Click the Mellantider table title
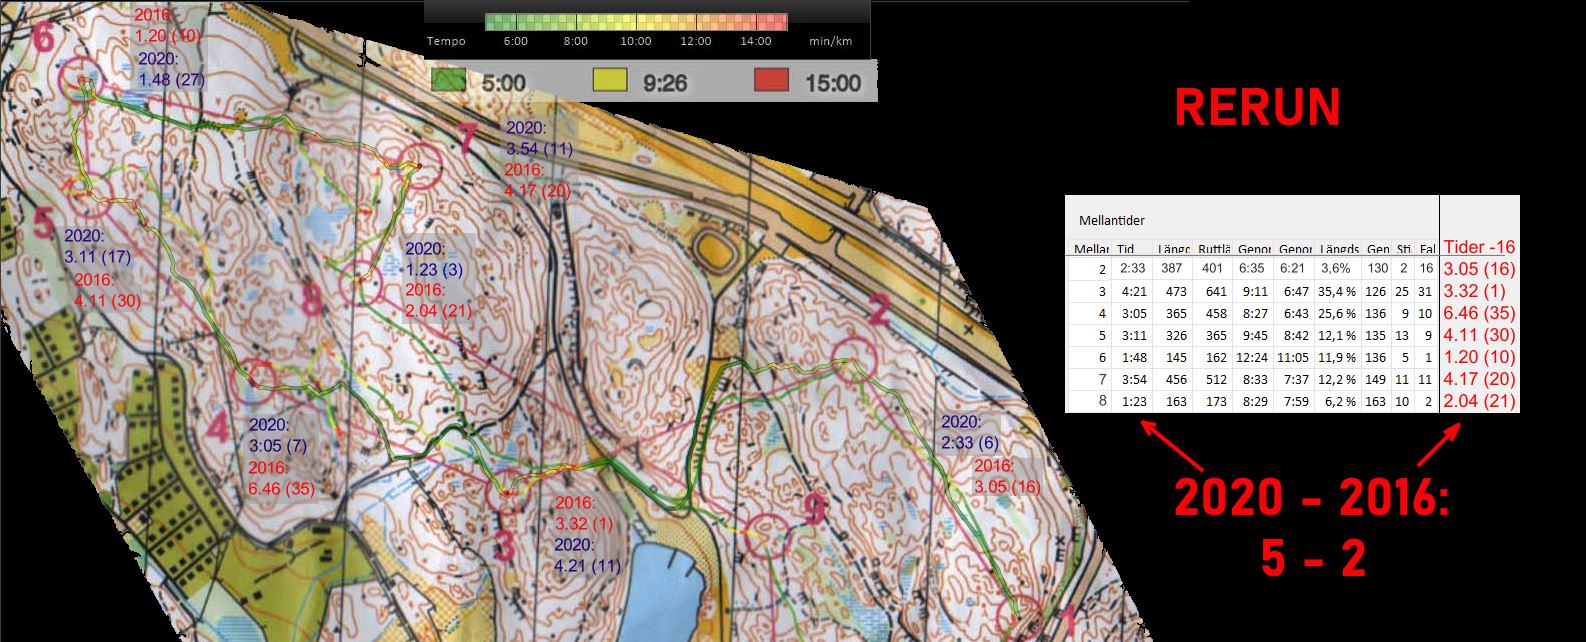This screenshot has width=1586, height=642. (x=1112, y=220)
